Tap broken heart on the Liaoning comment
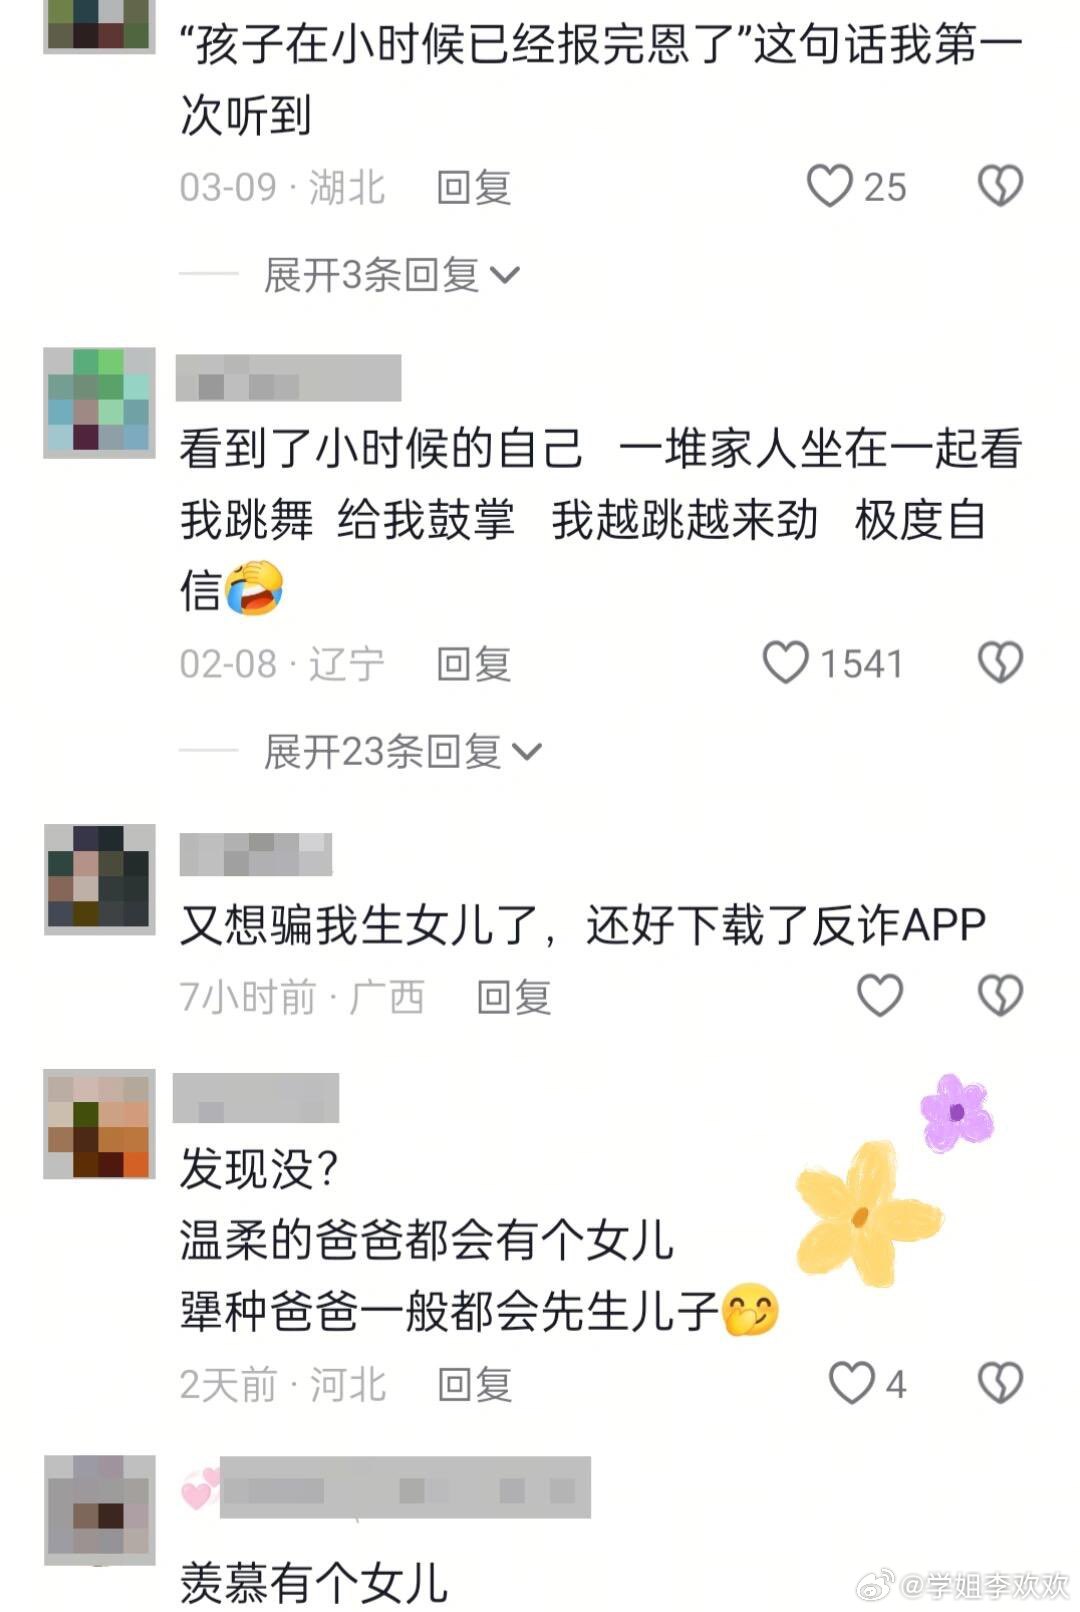 coord(1000,663)
